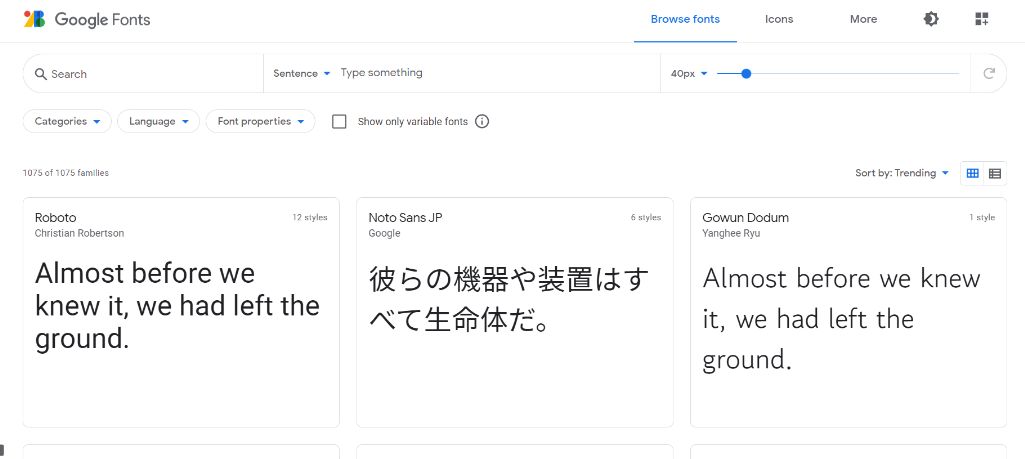Select the Browse fonts tab
The width and height of the screenshot is (1025, 459).
click(685, 20)
